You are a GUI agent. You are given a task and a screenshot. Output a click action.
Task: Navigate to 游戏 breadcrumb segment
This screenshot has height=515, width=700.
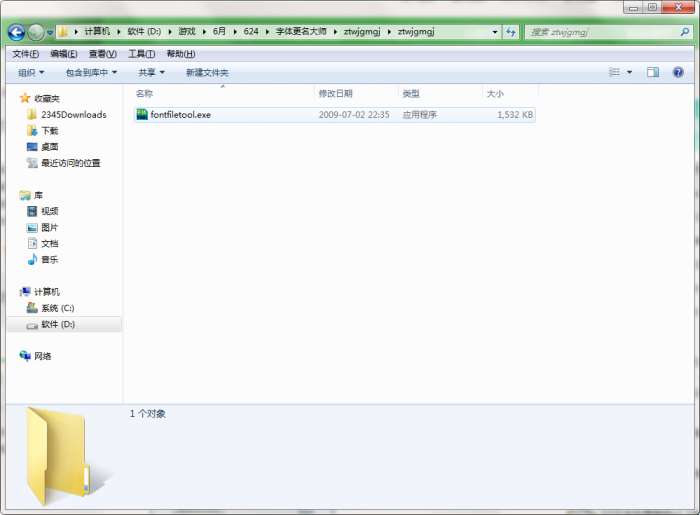[x=187, y=31]
